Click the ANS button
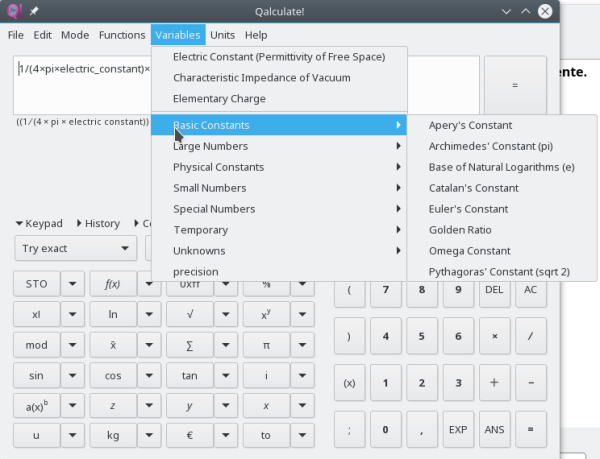 coord(494,429)
